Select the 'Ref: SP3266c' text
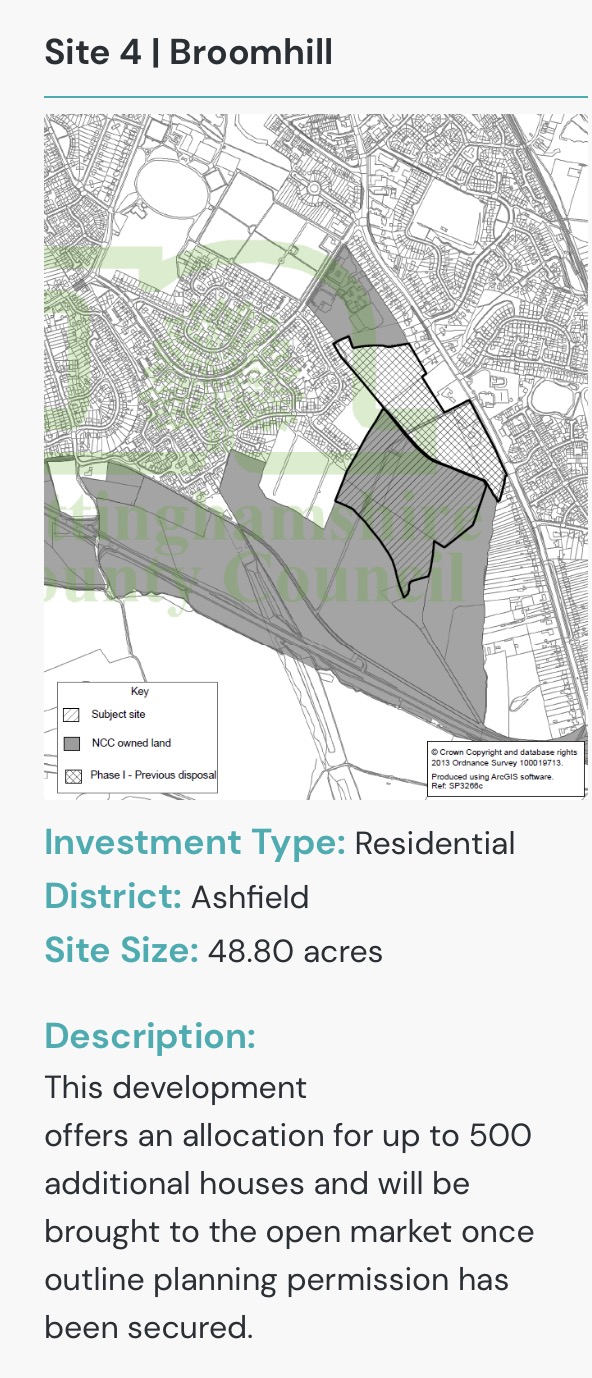Screen dimensions: 592x1378 456,786
